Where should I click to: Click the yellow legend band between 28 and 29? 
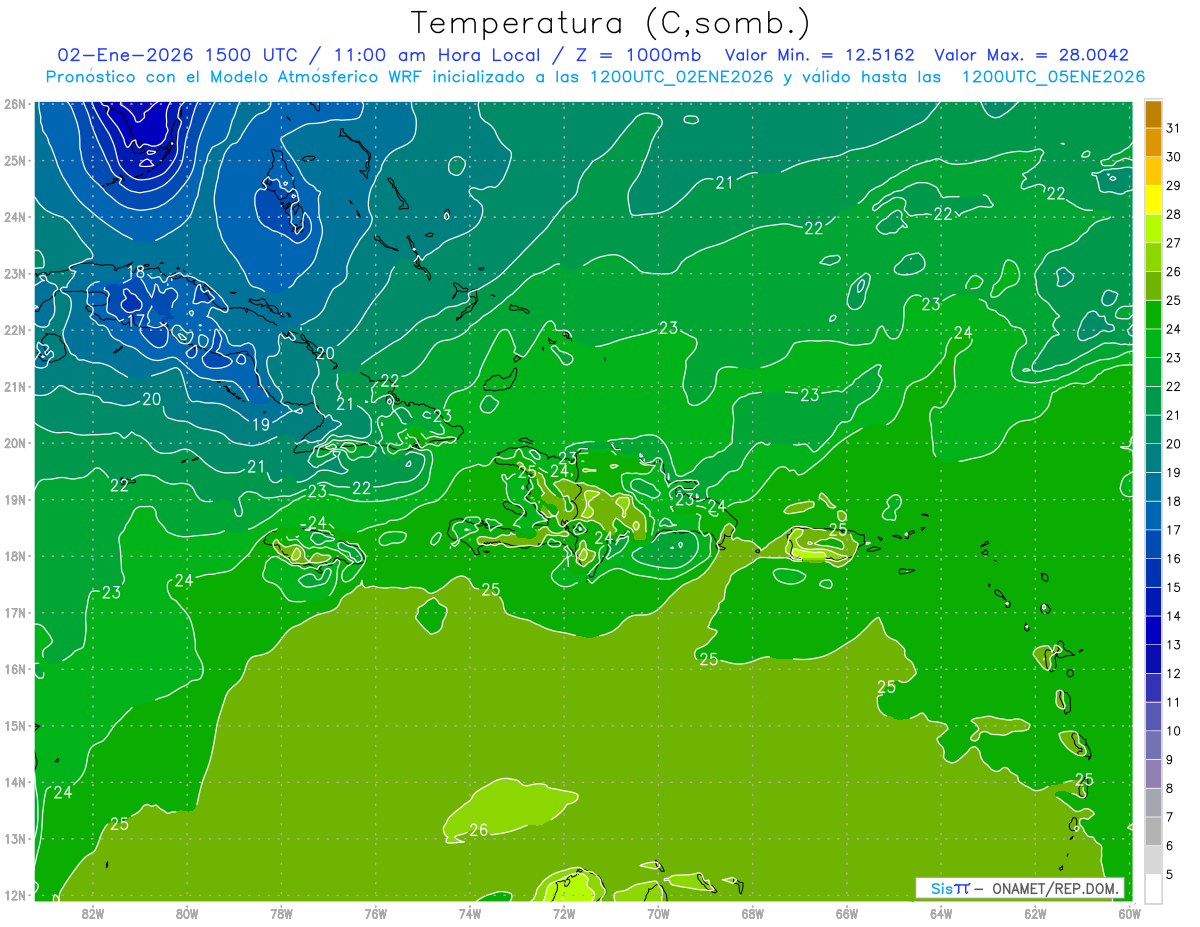pyautogui.click(x=1153, y=200)
